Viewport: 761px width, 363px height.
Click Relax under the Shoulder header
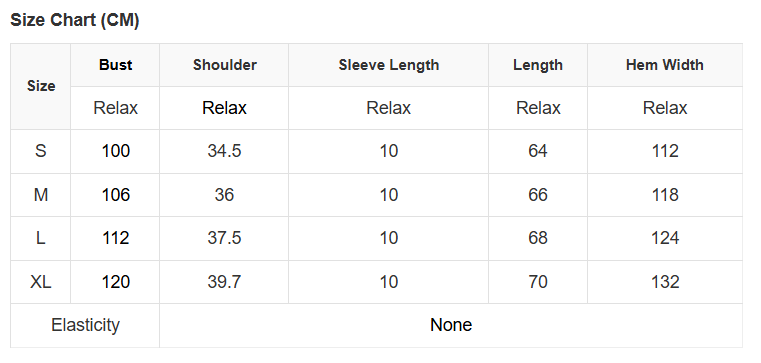tap(224, 108)
